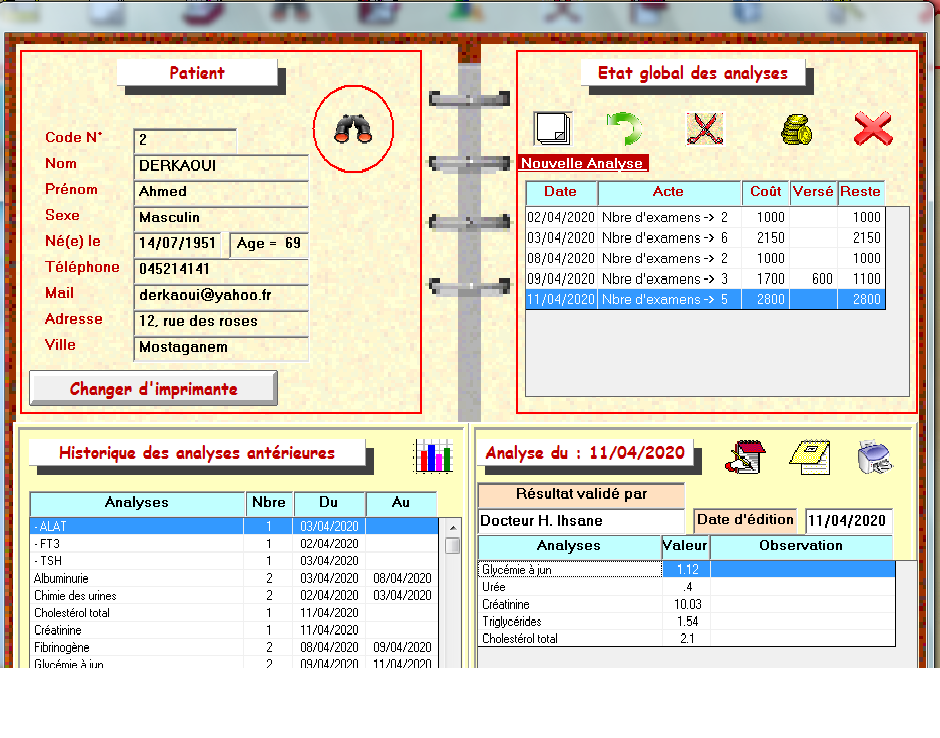940x738 pixels.
Task: Select Glycémie à jun result row
Action: click(687, 570)
